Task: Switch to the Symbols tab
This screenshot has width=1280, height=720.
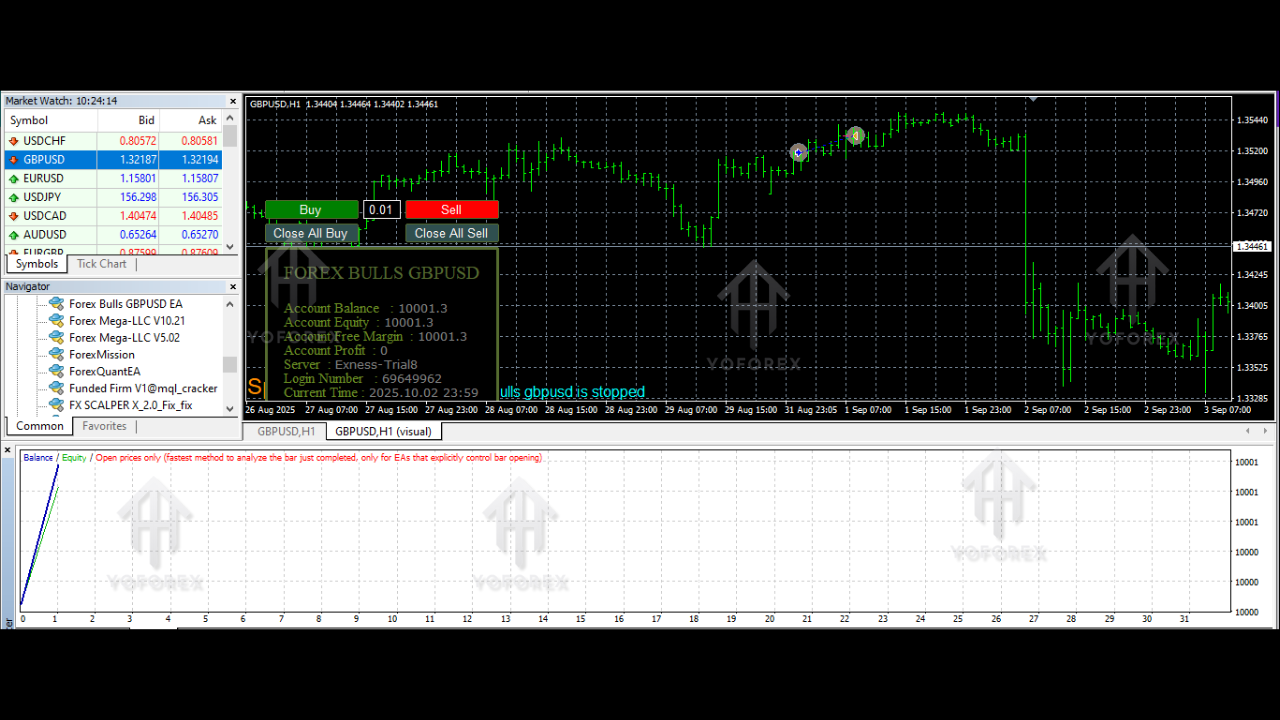Action: coord(36,264)
